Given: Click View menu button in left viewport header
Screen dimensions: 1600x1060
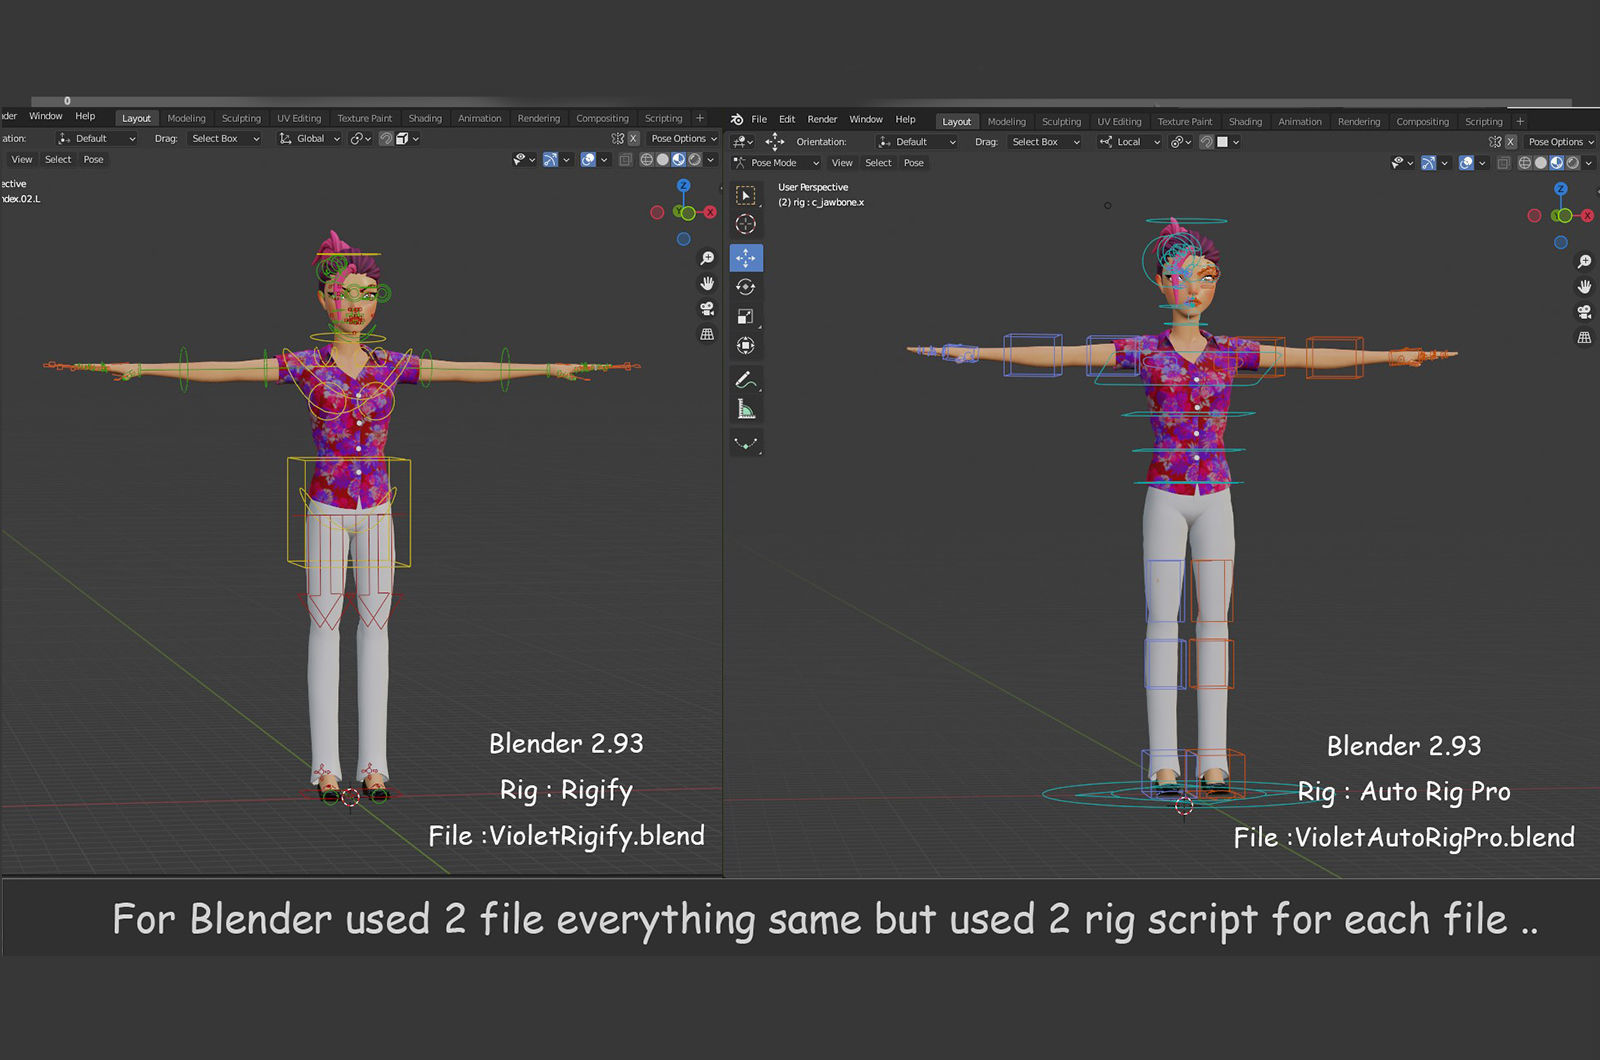Looking at the screenshot, I should coord(22,160).
